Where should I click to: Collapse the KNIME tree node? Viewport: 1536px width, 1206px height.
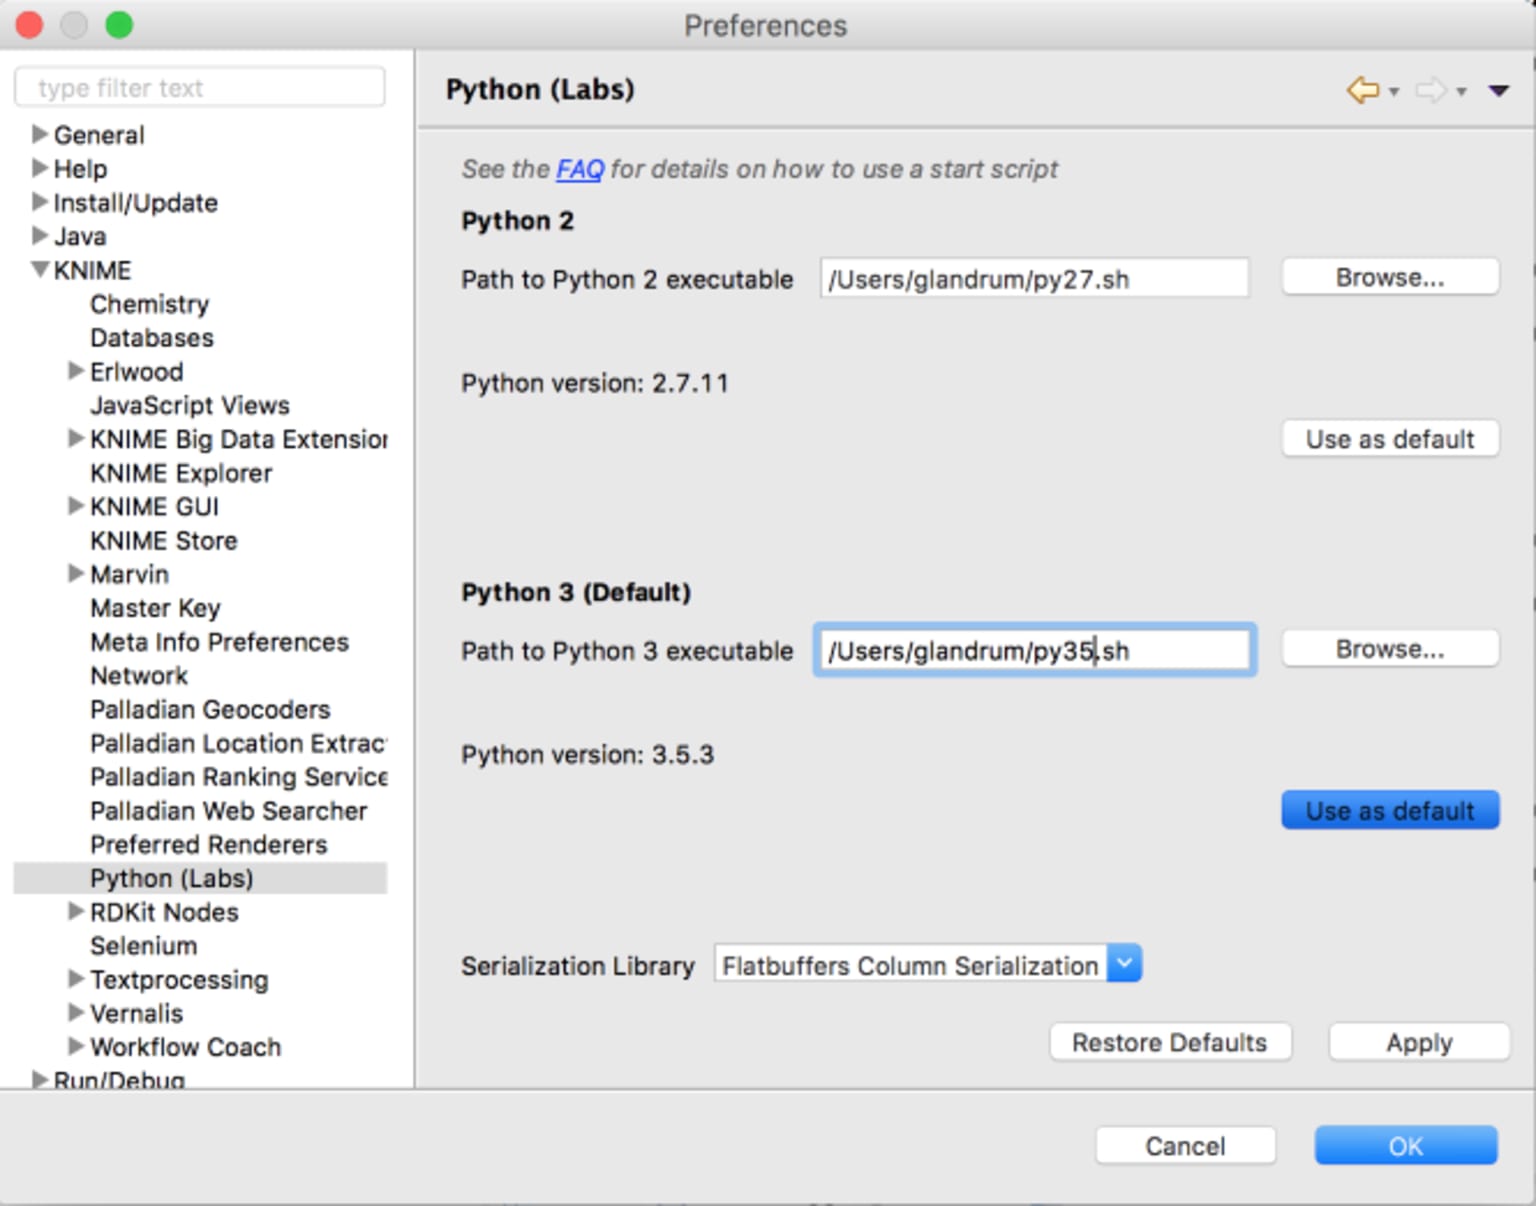(x=40, y=269)
